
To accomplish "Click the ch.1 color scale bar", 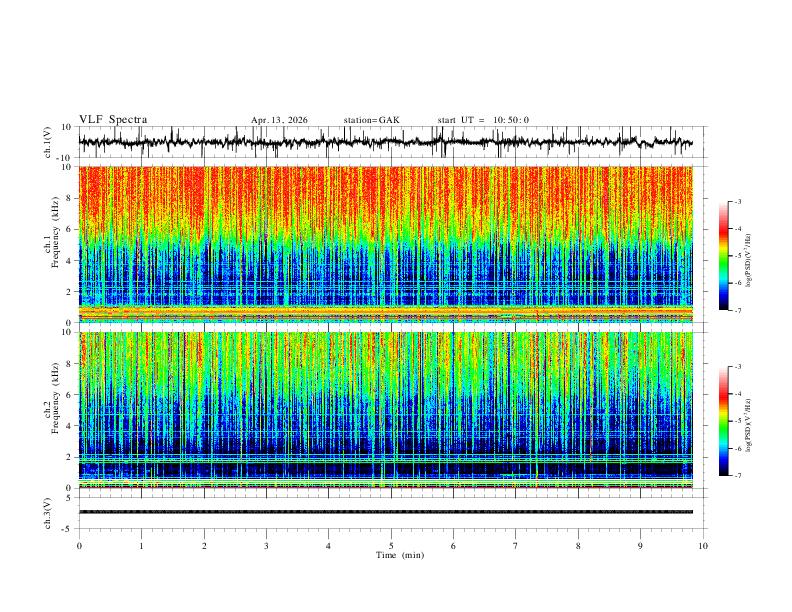I will coord(723,256).
